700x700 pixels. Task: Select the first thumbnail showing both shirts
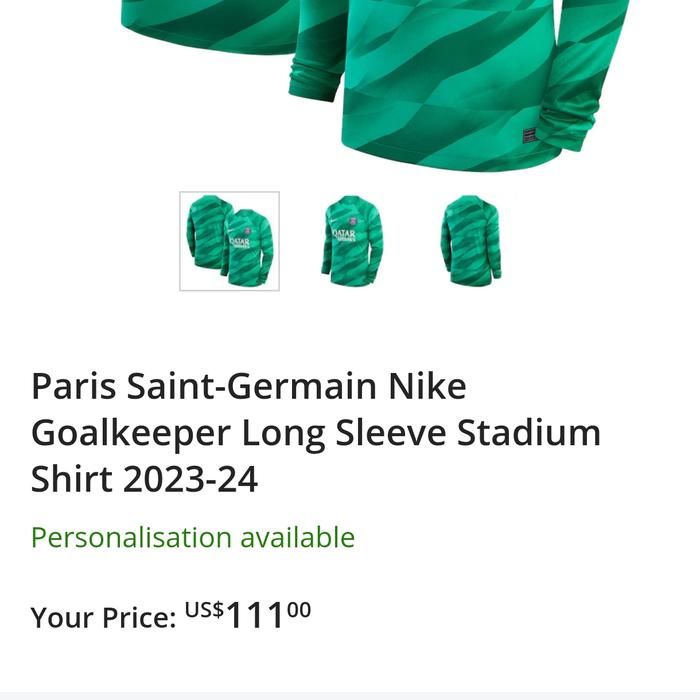(x=229, y=241)
